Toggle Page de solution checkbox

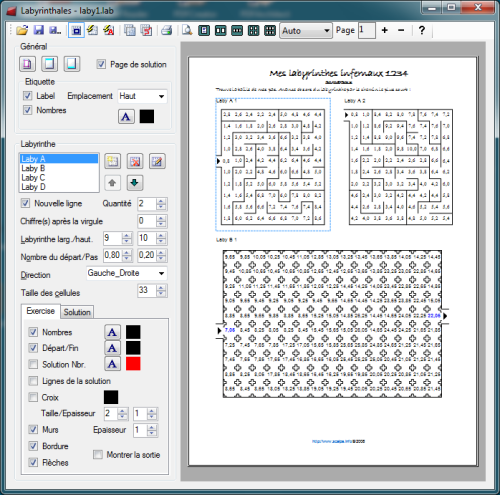(101, 64)
